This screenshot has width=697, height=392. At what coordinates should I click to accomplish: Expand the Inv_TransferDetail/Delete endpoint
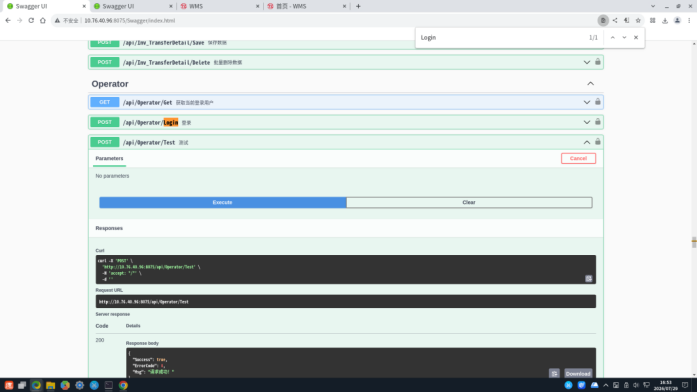point(587,62)
